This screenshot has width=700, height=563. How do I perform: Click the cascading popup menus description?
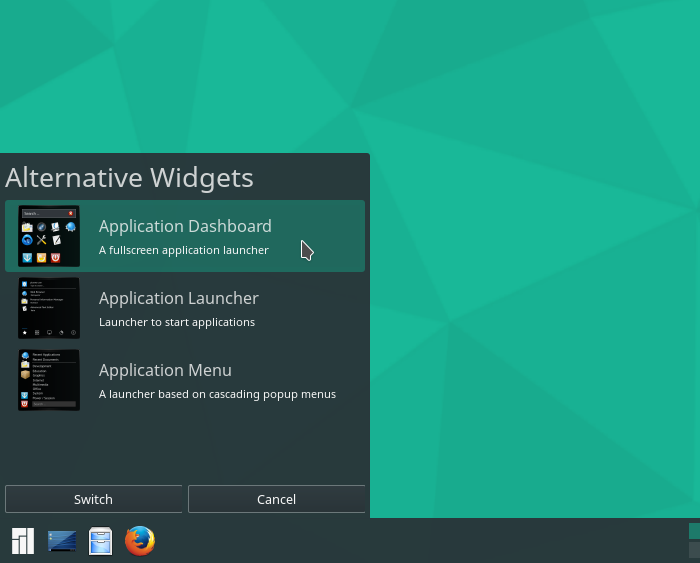click(x=217, y=394)
